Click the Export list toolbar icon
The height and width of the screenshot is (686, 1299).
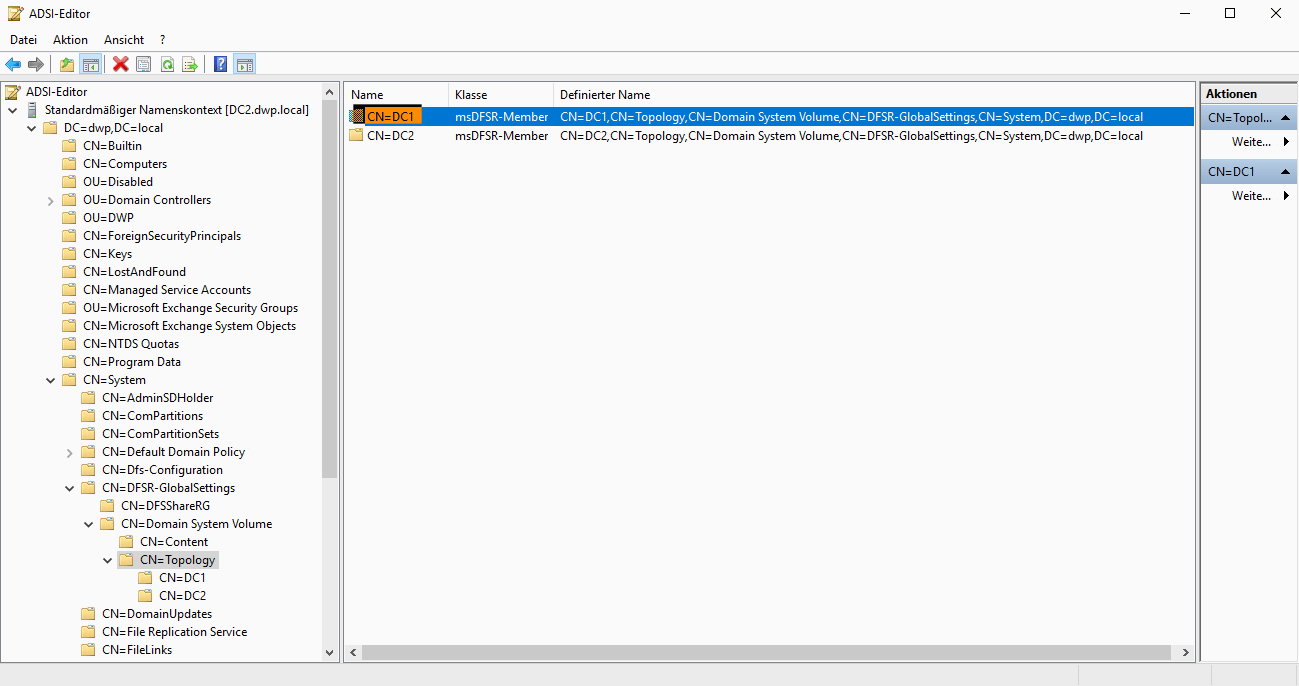click(190, 65)
